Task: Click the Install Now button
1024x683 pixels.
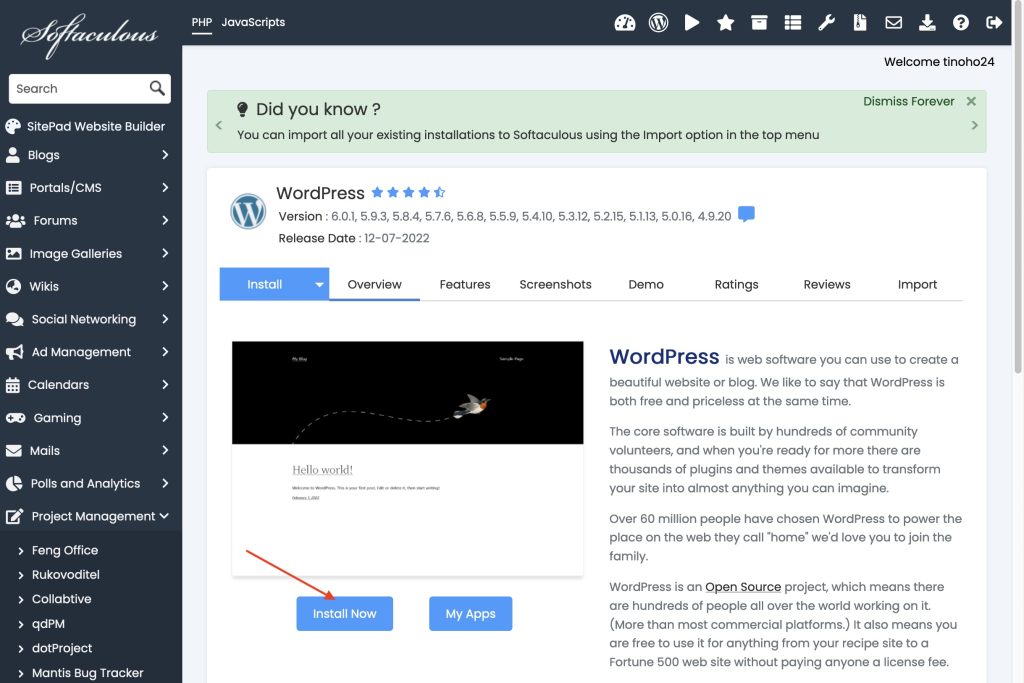Action: (x=344, y=613)
